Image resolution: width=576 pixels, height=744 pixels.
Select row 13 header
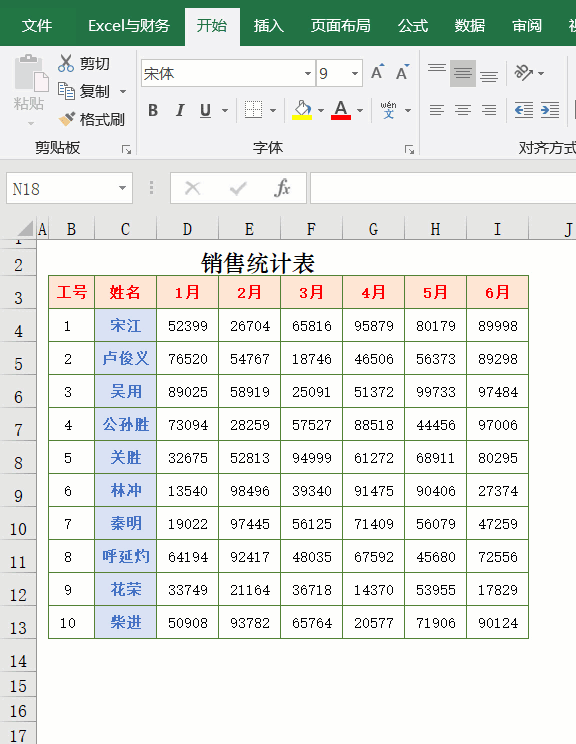[x=18, y=622]
